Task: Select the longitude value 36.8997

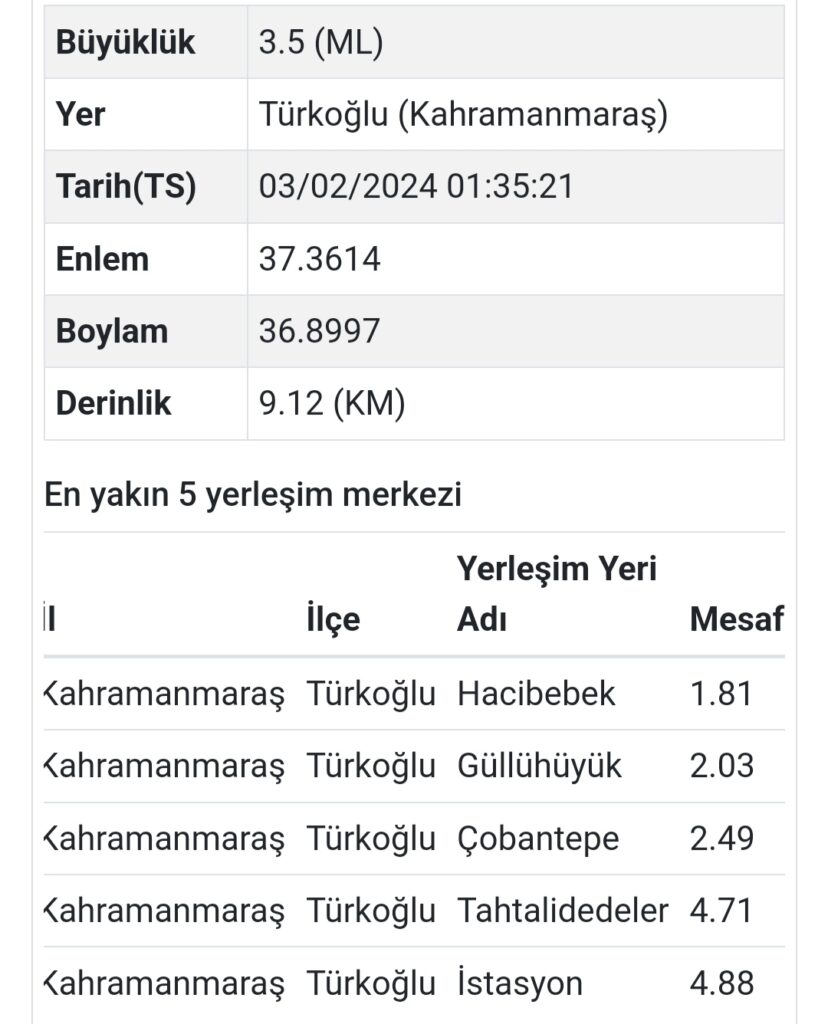Action: tap(320, 331)
